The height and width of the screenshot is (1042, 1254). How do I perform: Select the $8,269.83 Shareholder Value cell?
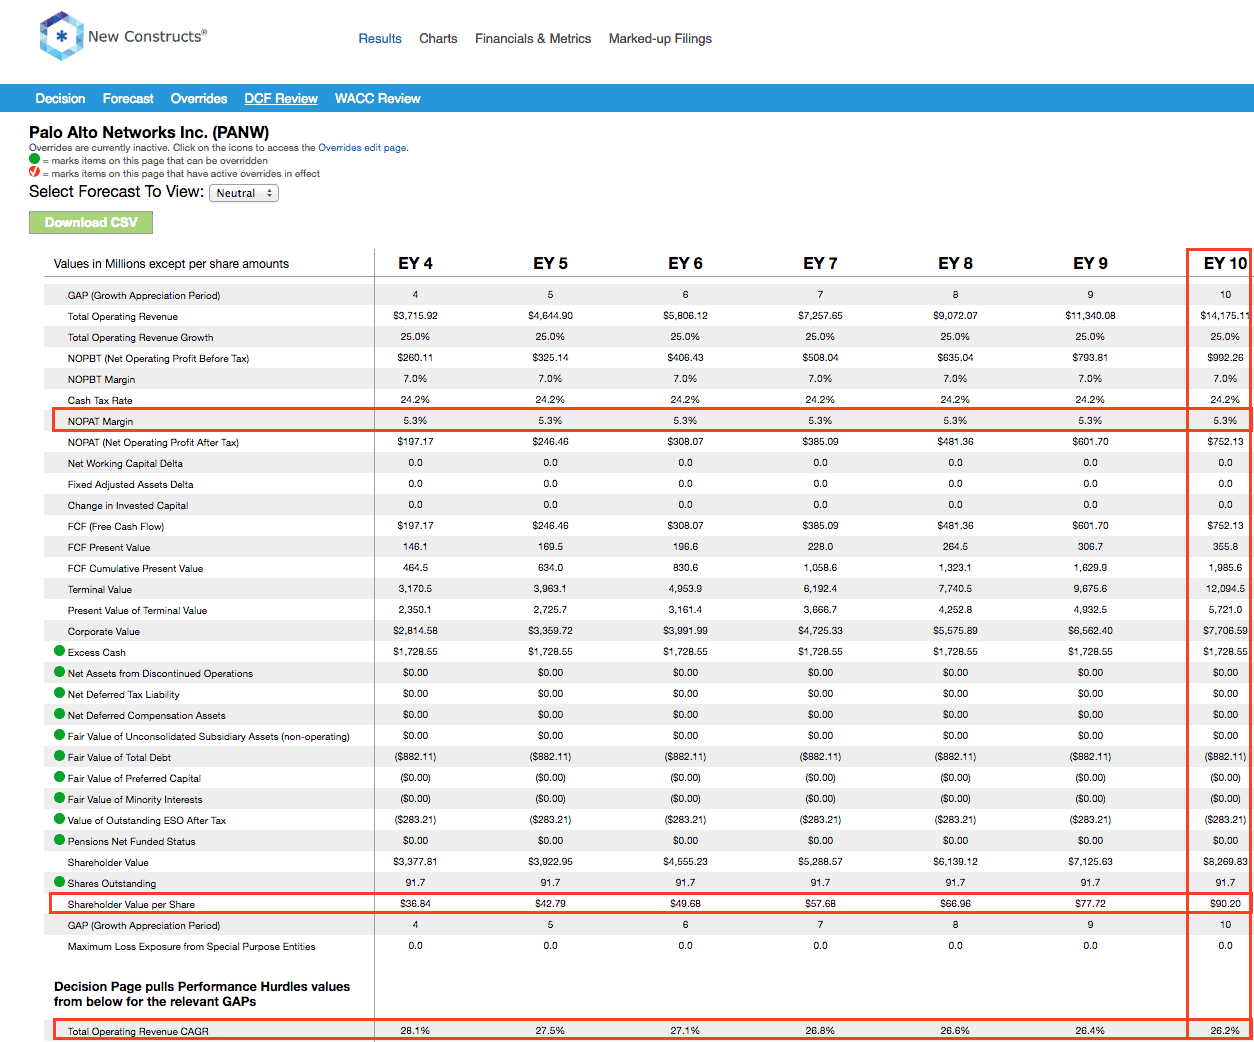pos(1225,861)
